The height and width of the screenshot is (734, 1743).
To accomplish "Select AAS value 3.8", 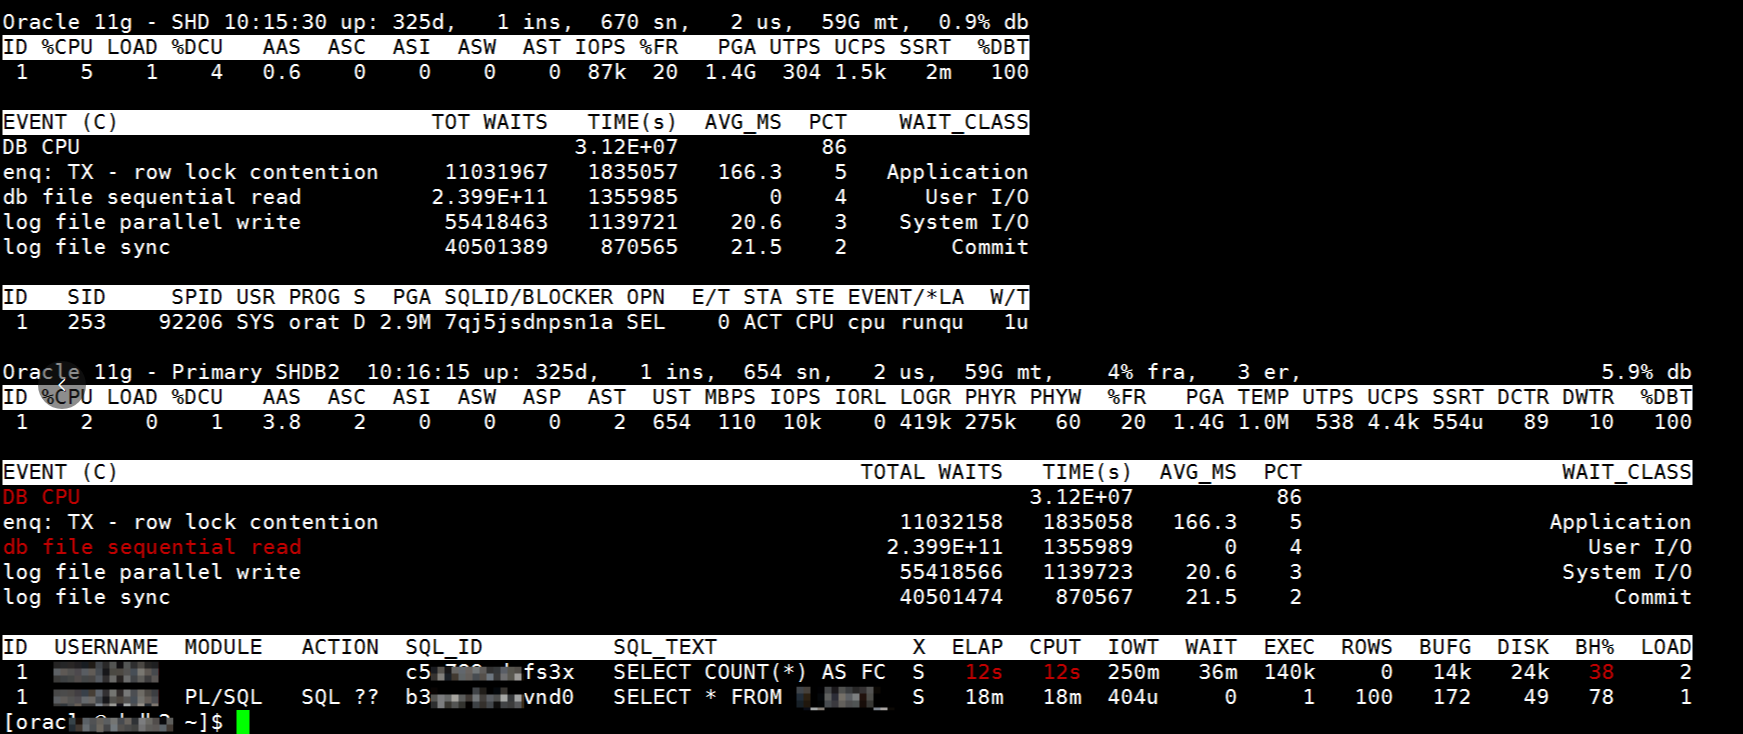I will pyautogui.click(x=282, y=422).
